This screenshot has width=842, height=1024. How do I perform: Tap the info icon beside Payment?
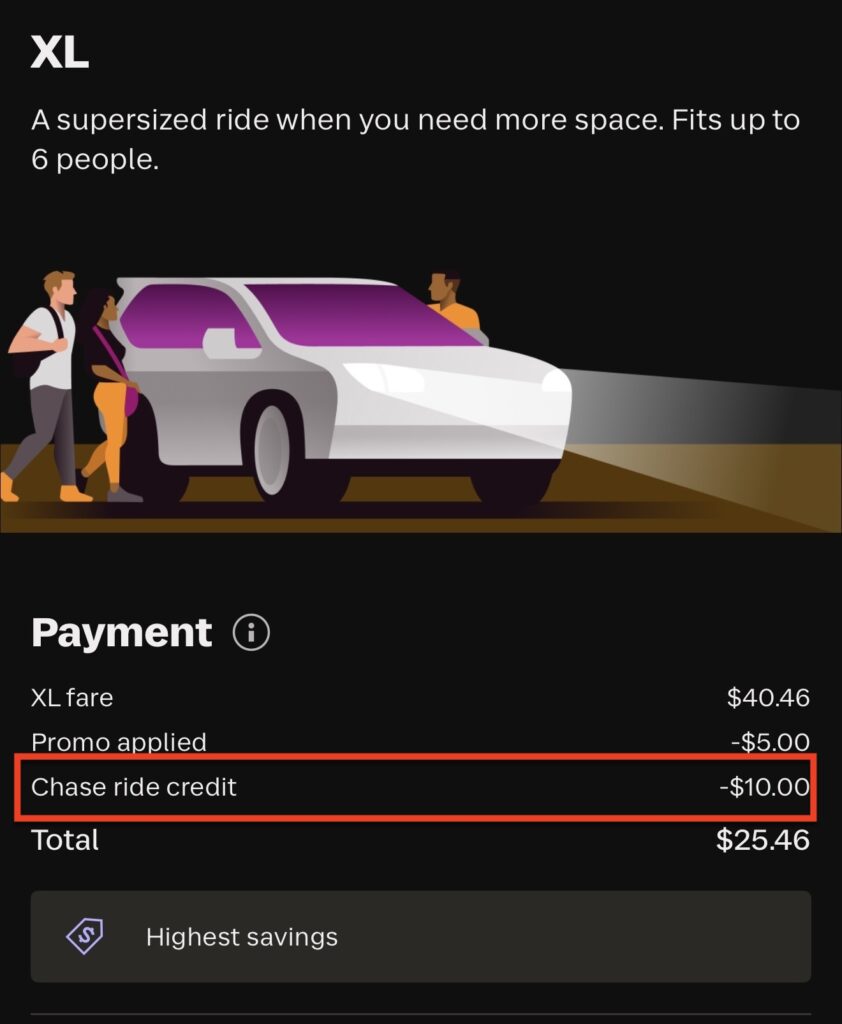pyautogui.click(x=251, y=633)
